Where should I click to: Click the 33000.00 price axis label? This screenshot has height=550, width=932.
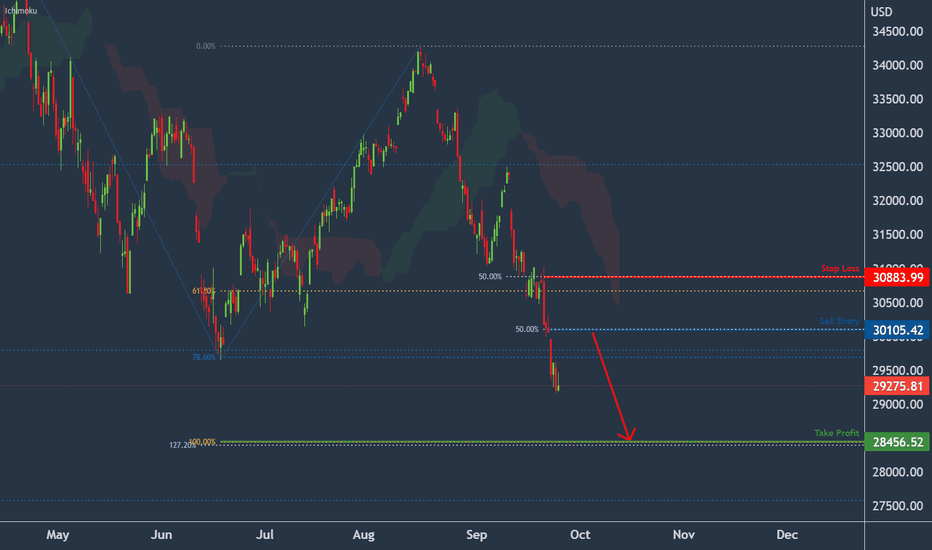[898, 133]
